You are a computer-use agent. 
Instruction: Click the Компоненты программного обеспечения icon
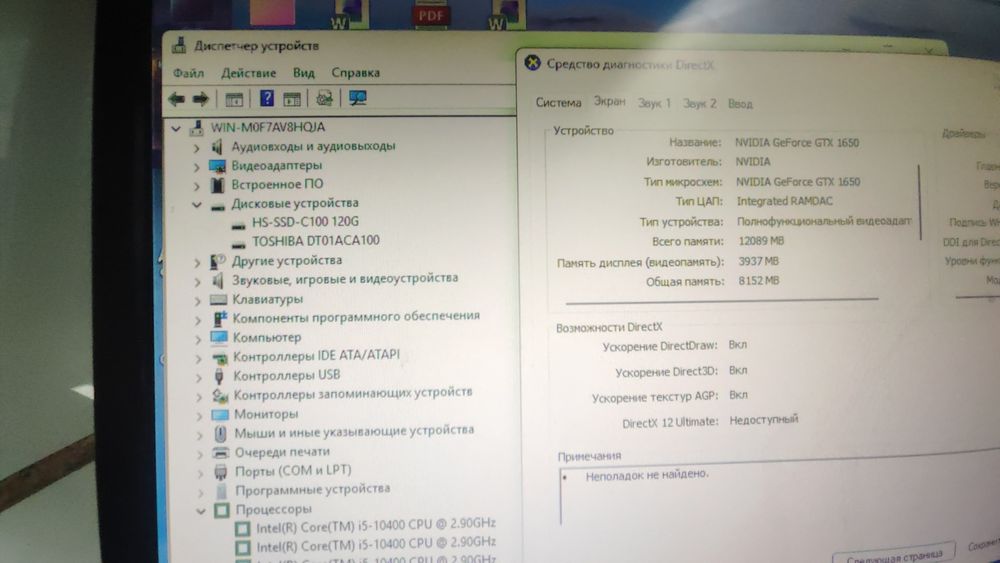219,318
